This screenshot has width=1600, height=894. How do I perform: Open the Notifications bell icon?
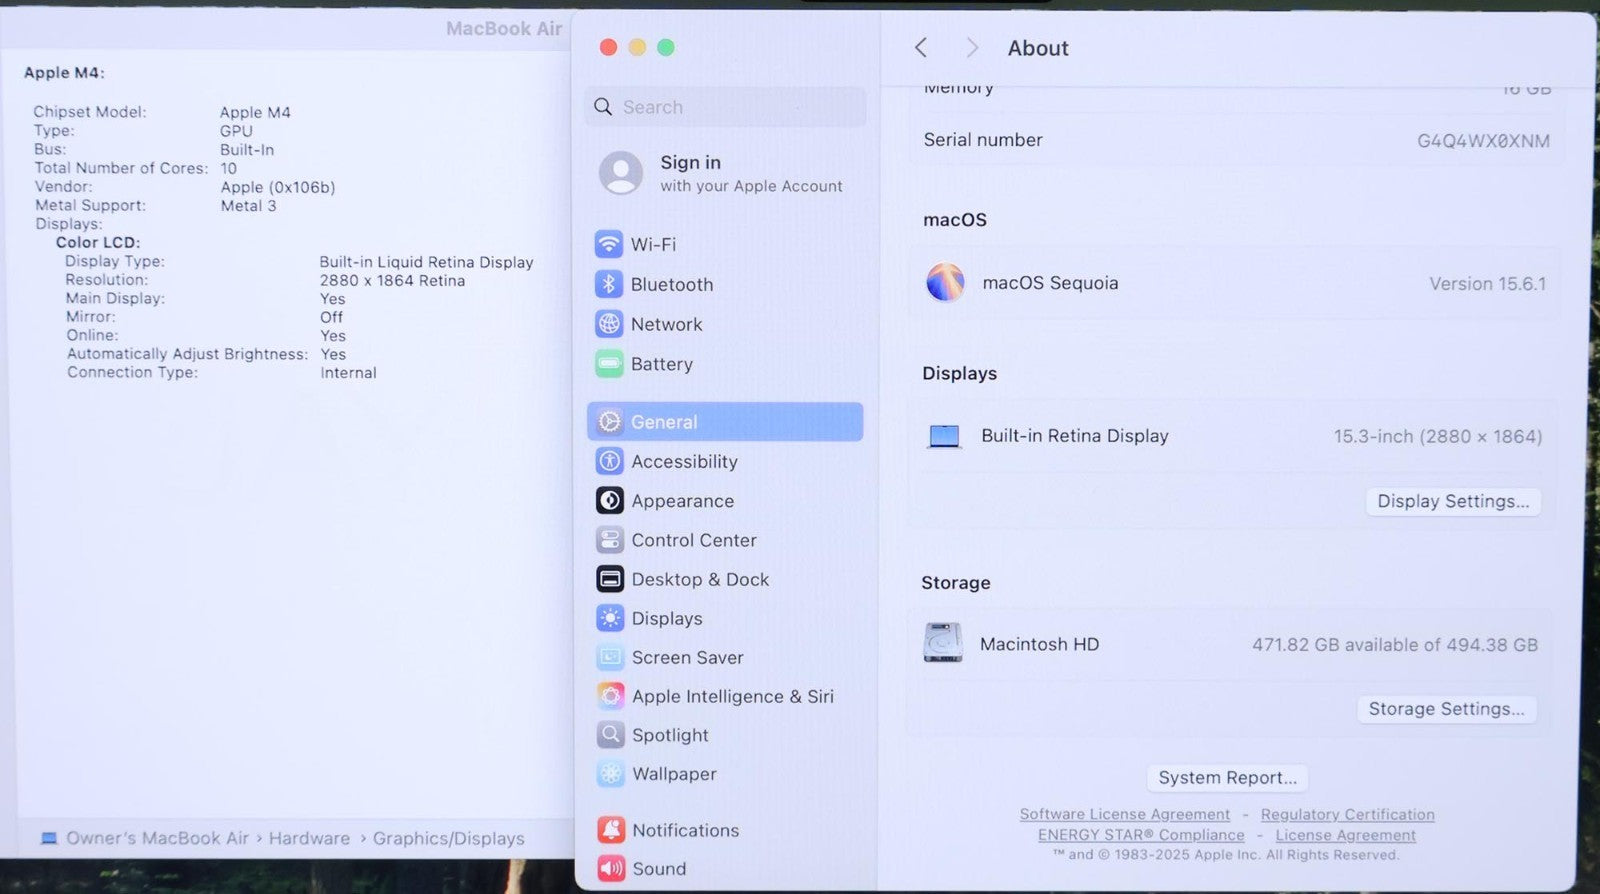click(x=610, y=830)
